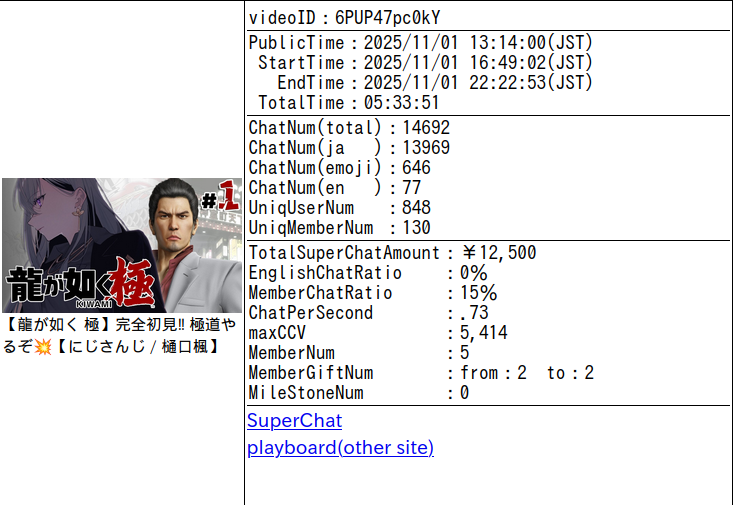Click the ChatNum(total) value 14692
733x505 pixels.
coord(426,128)
